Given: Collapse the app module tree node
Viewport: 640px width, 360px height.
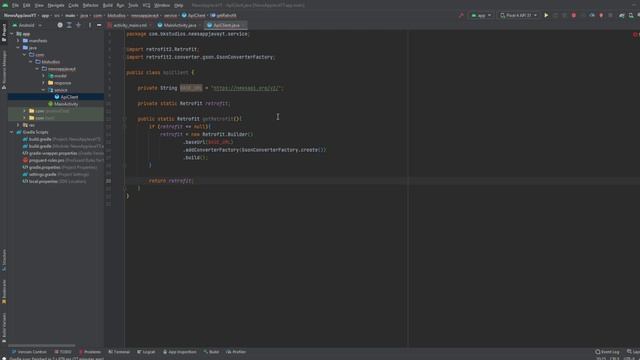Looking at the screenshot, I should point(12,34).
